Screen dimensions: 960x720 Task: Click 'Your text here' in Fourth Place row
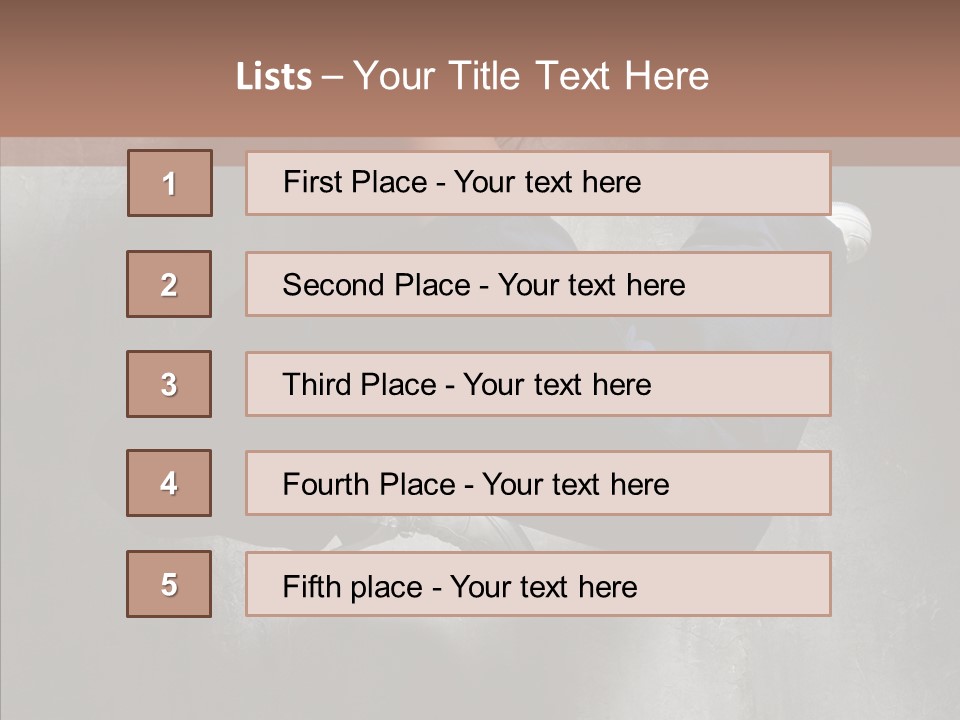[575, 485]
